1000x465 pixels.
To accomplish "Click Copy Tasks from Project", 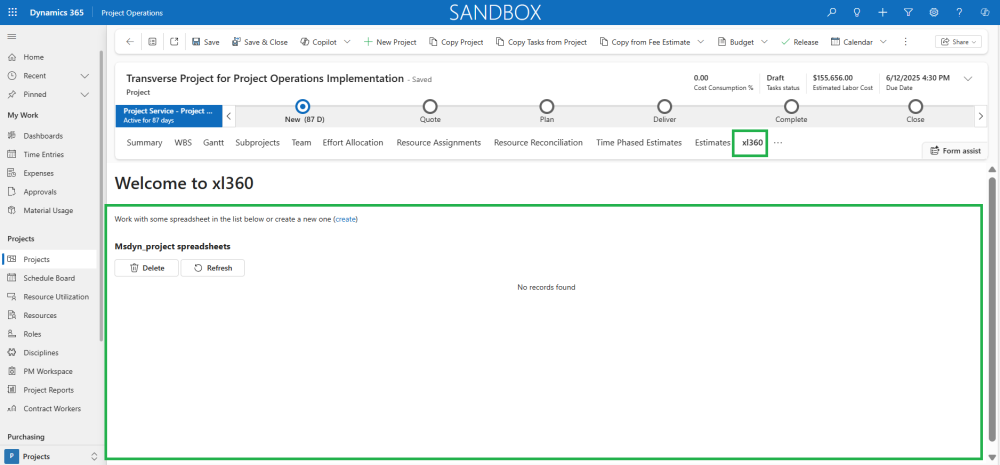I will point(541,42).
